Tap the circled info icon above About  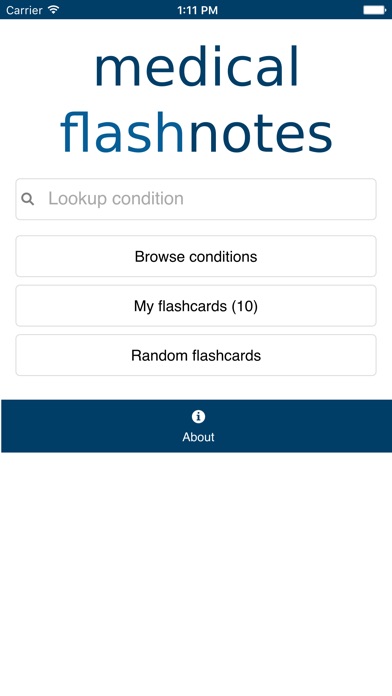[x=198, y=416]
